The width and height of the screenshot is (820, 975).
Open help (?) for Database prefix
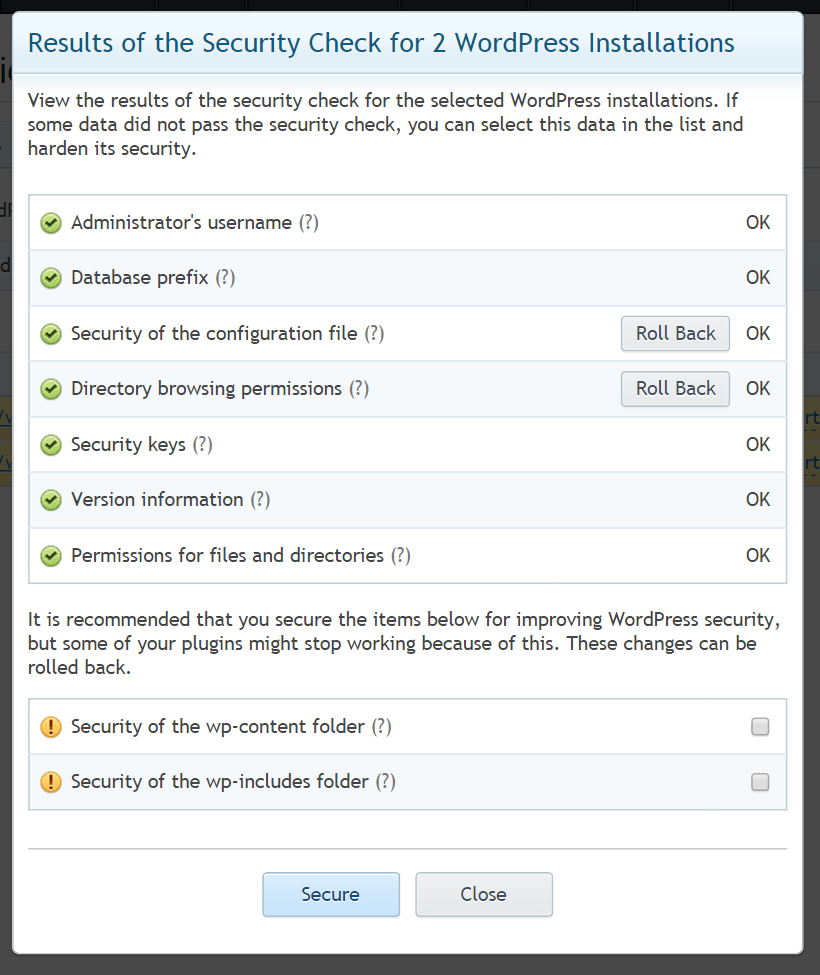(x=225, y=278)
